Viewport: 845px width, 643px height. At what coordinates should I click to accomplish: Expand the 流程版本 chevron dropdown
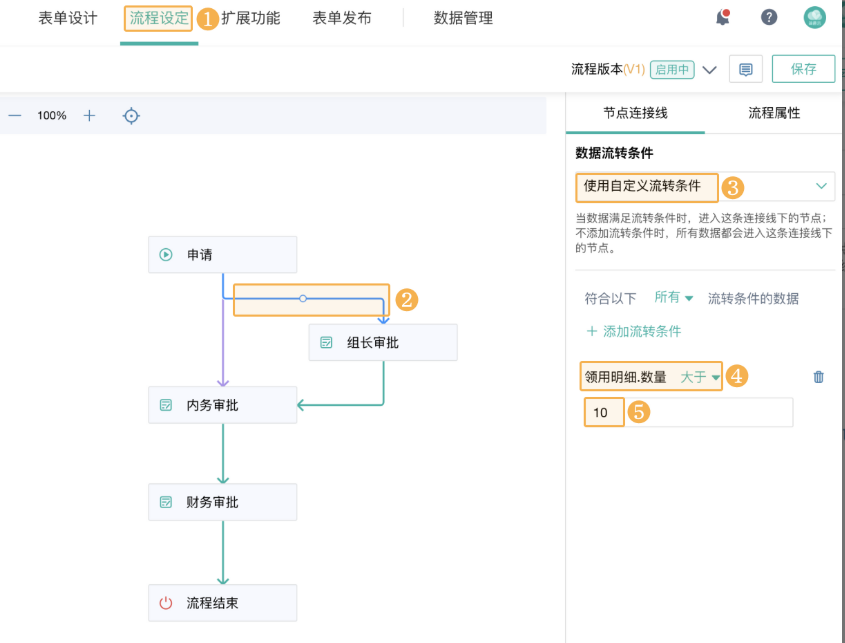[710, 70]
